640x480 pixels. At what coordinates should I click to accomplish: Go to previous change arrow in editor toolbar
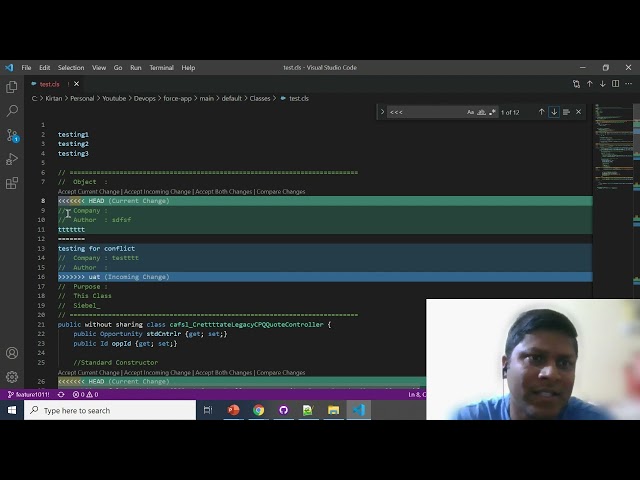point(589,84)
